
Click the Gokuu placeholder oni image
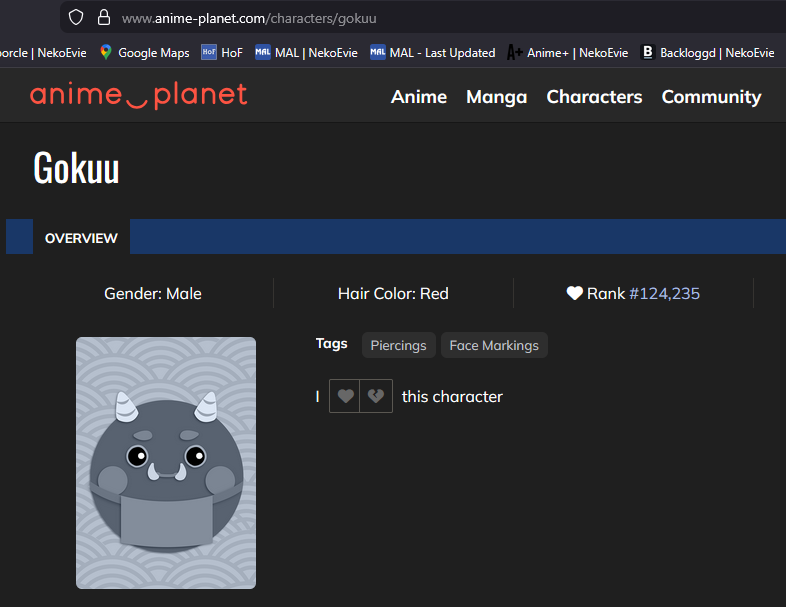[x=166, y=463]
